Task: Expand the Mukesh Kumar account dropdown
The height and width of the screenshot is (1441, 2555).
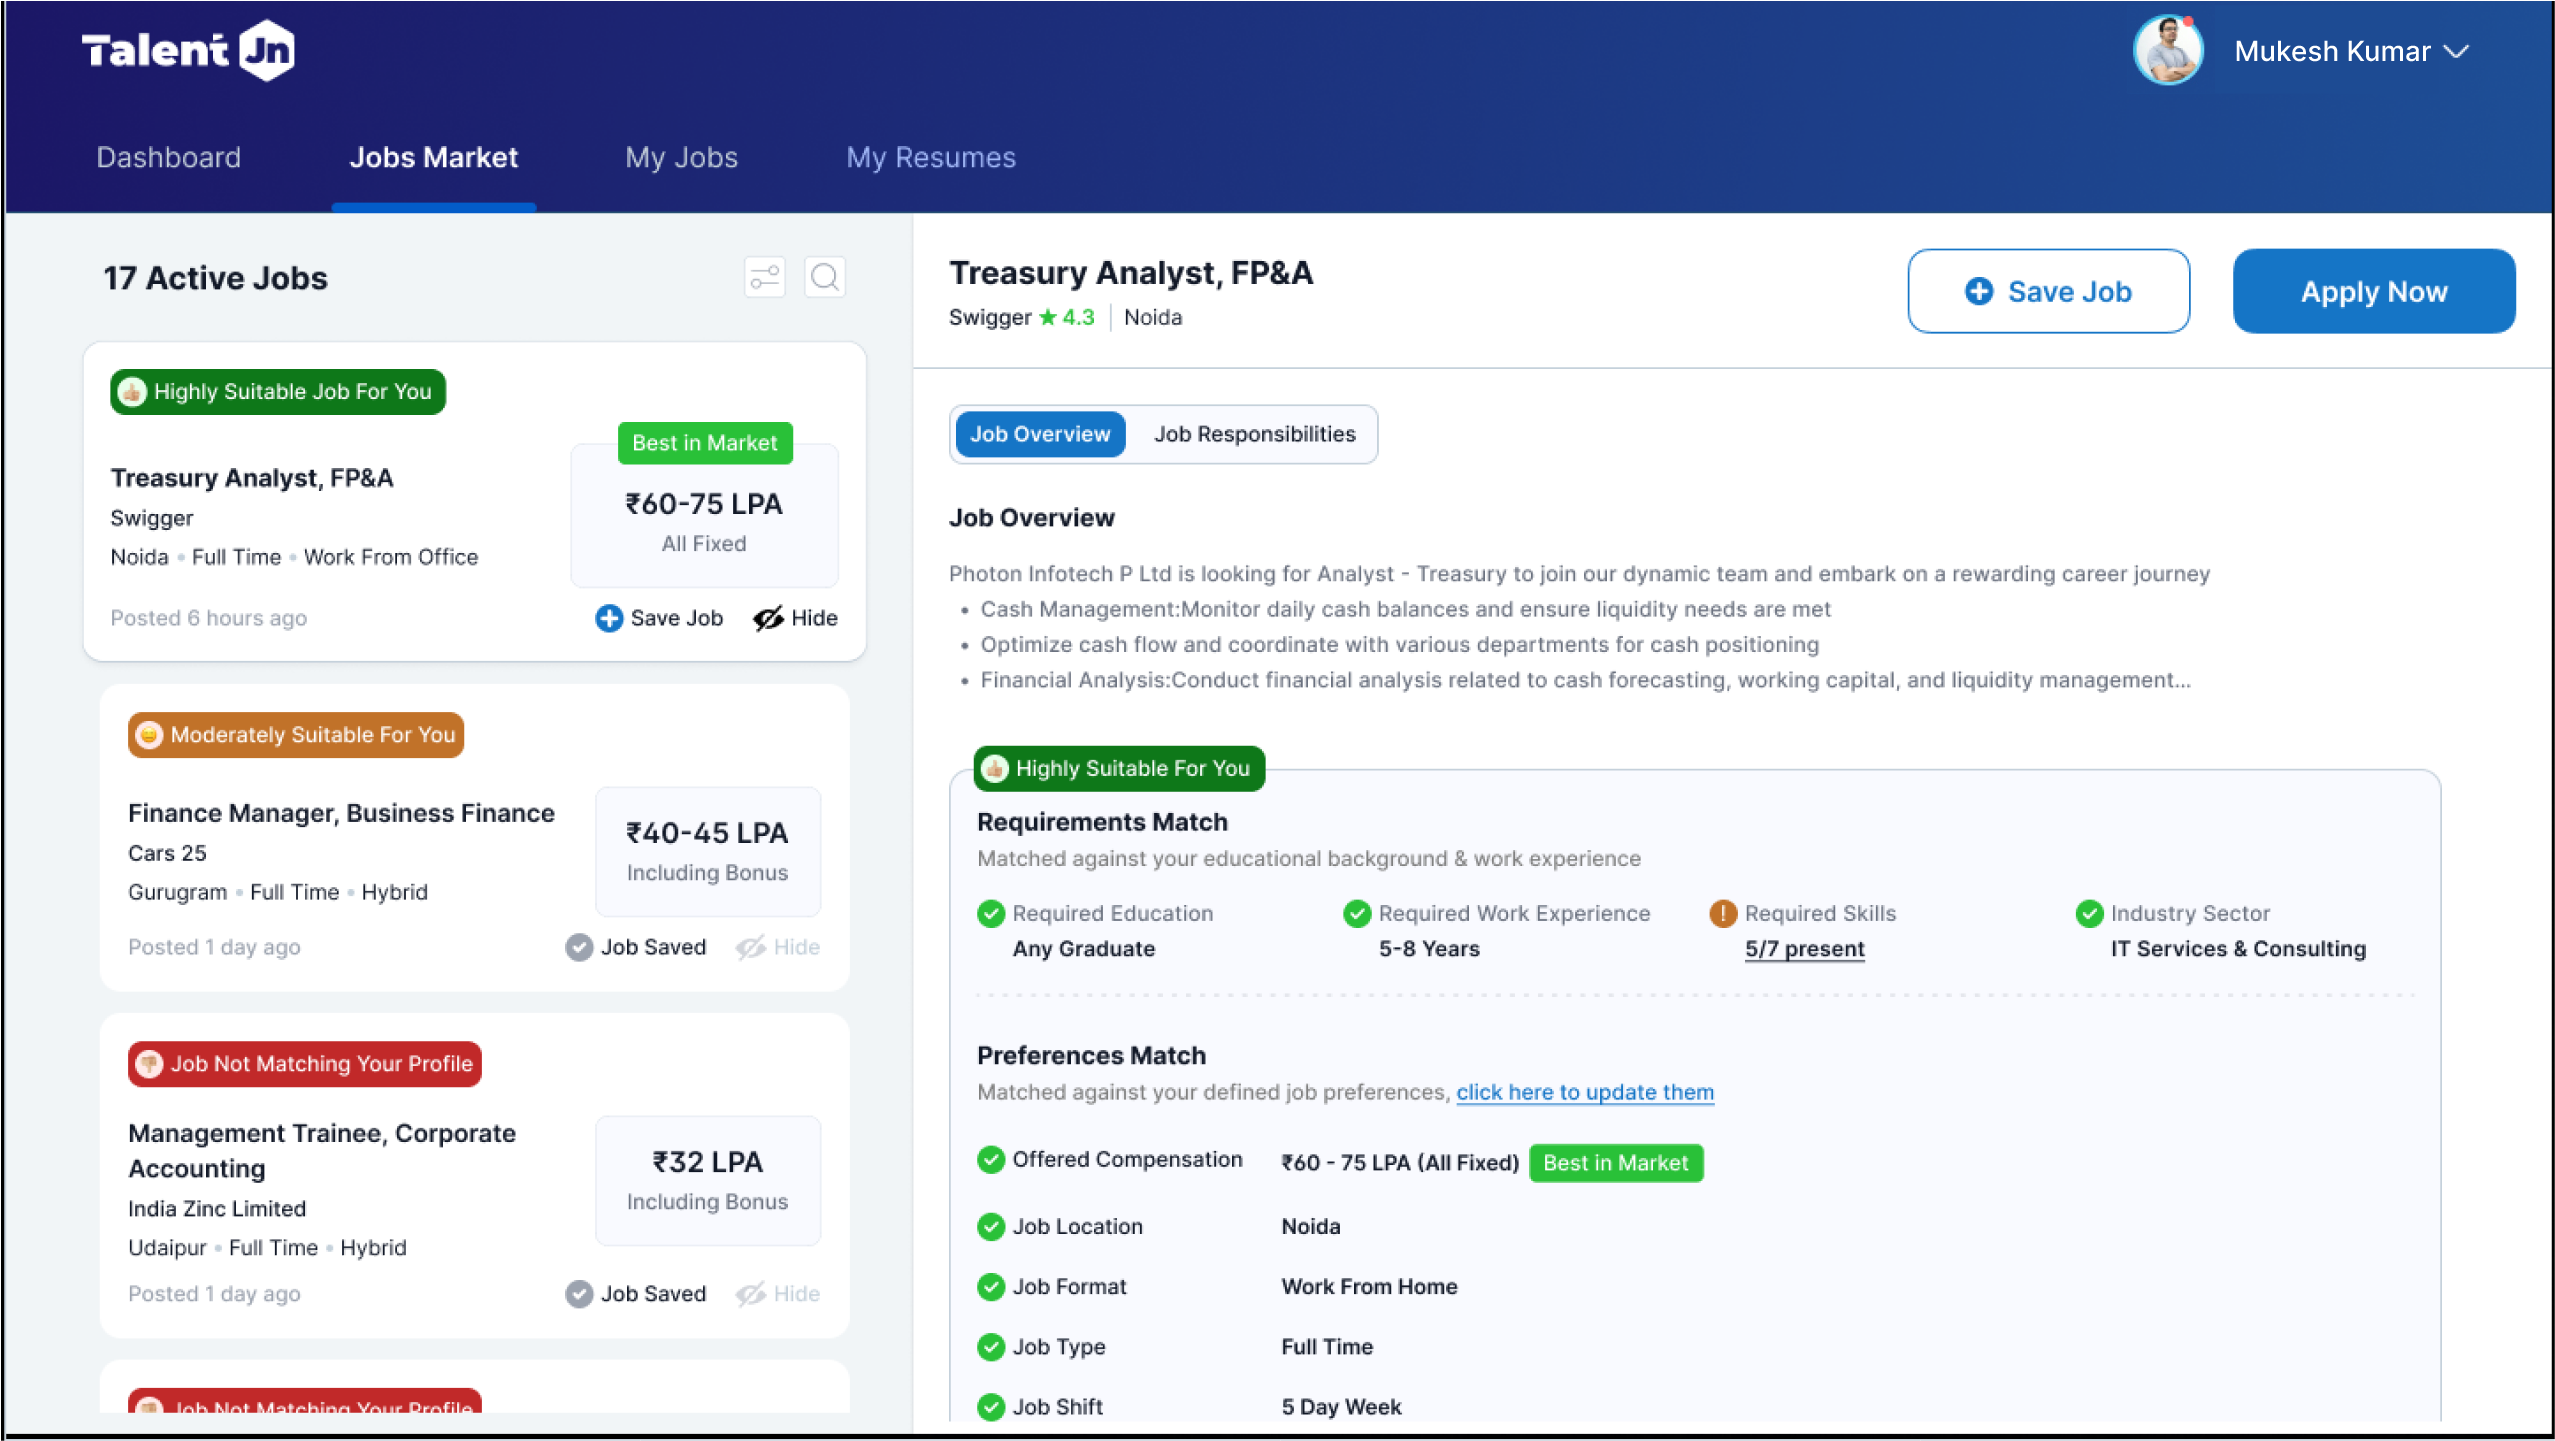Action: pos(2457,51)
